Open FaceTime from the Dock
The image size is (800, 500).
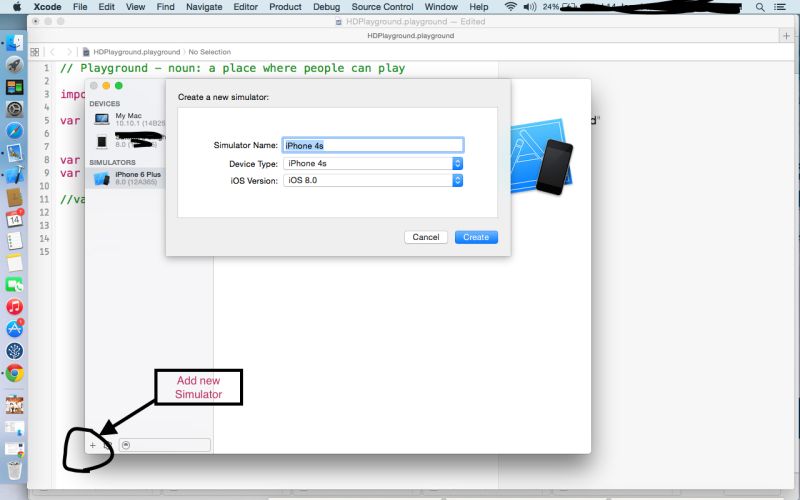point(14,285)
